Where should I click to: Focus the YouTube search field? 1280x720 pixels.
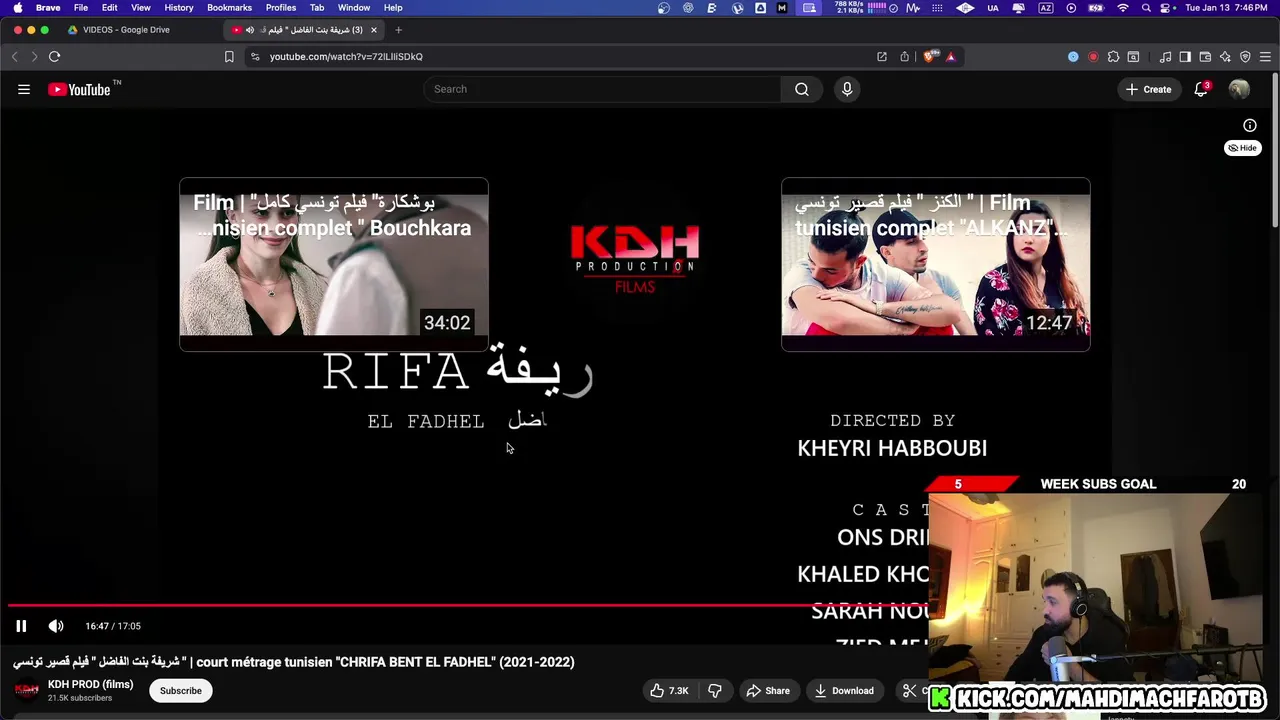coord(602,89)
